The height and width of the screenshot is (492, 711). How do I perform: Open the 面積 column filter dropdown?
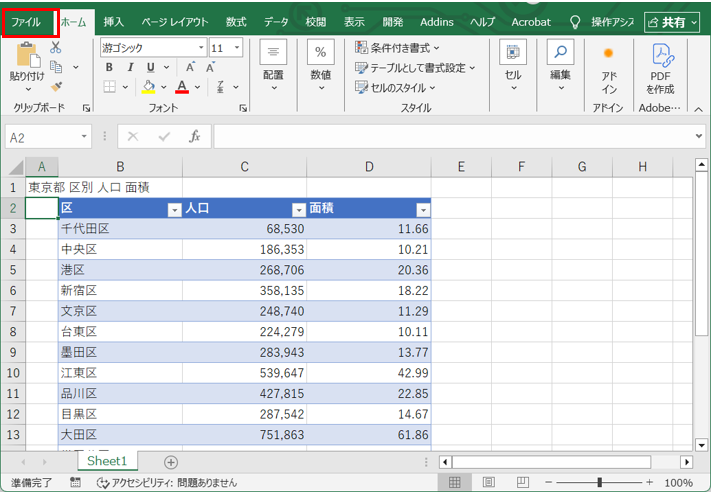click(423, 210)
